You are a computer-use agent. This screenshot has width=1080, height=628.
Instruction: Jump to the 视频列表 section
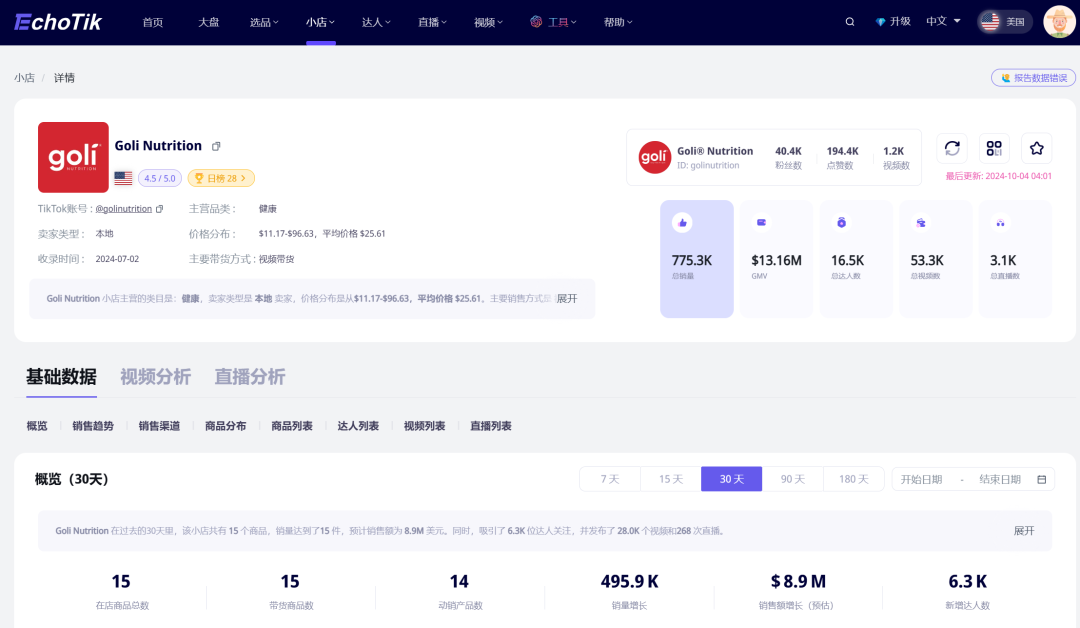click(424, 426)
